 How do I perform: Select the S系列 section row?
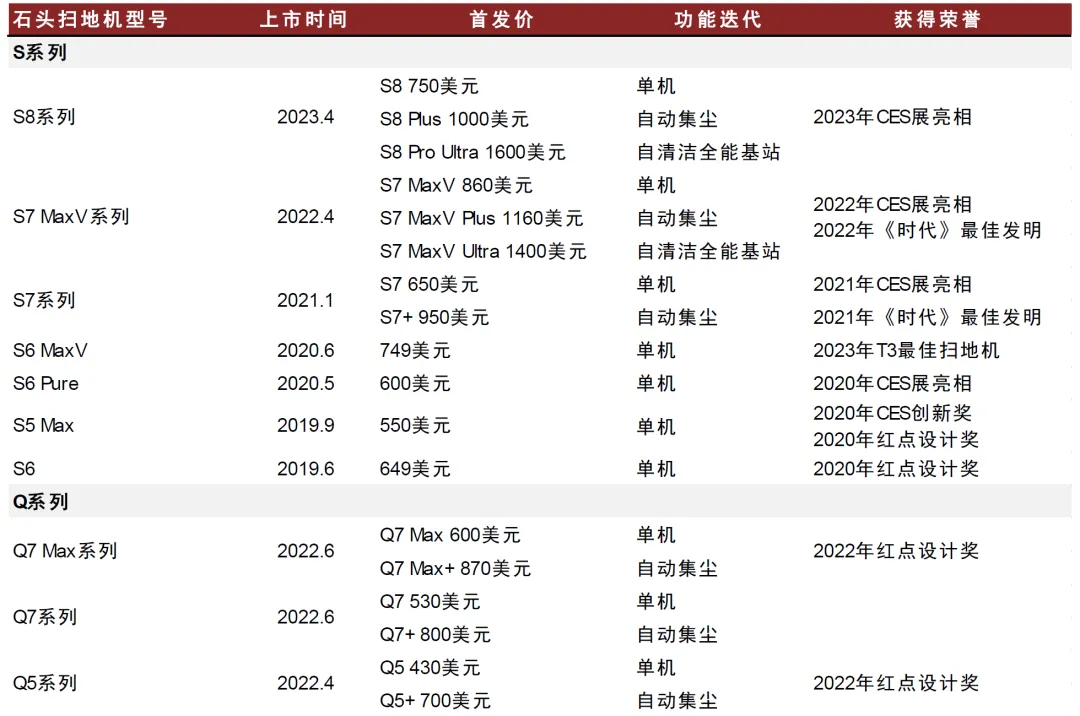coord(40,53)
